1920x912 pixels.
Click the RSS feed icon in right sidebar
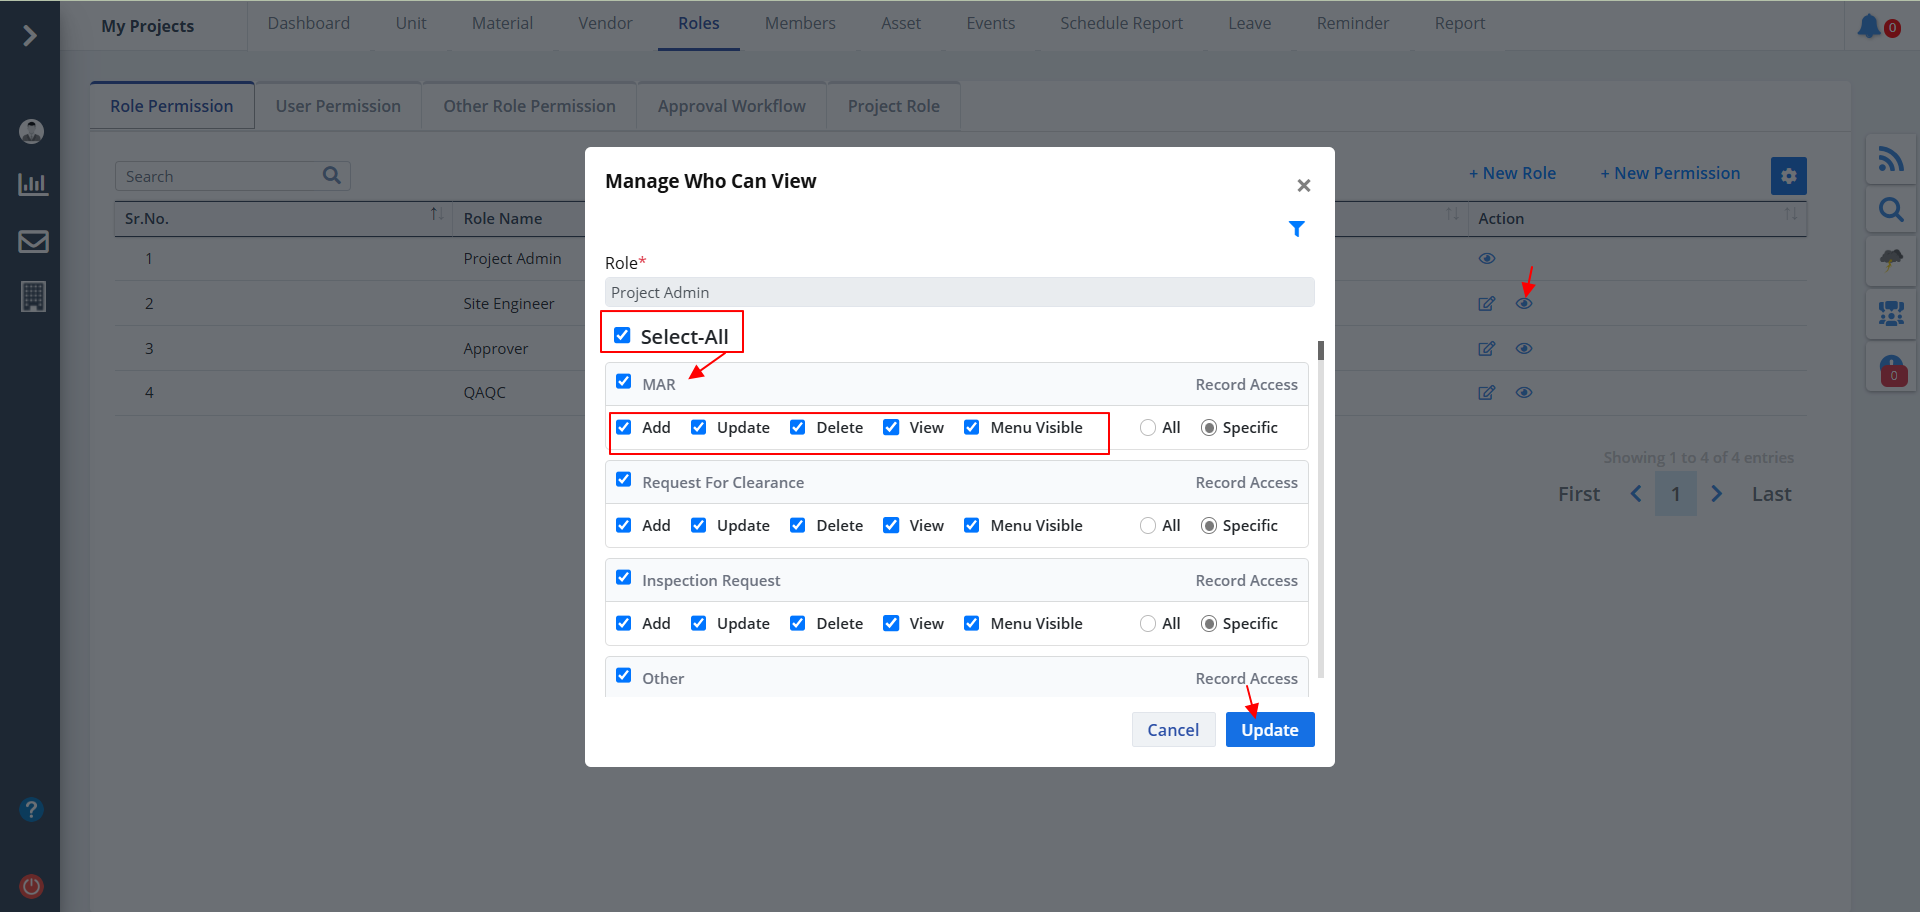tap(1890, 159)
